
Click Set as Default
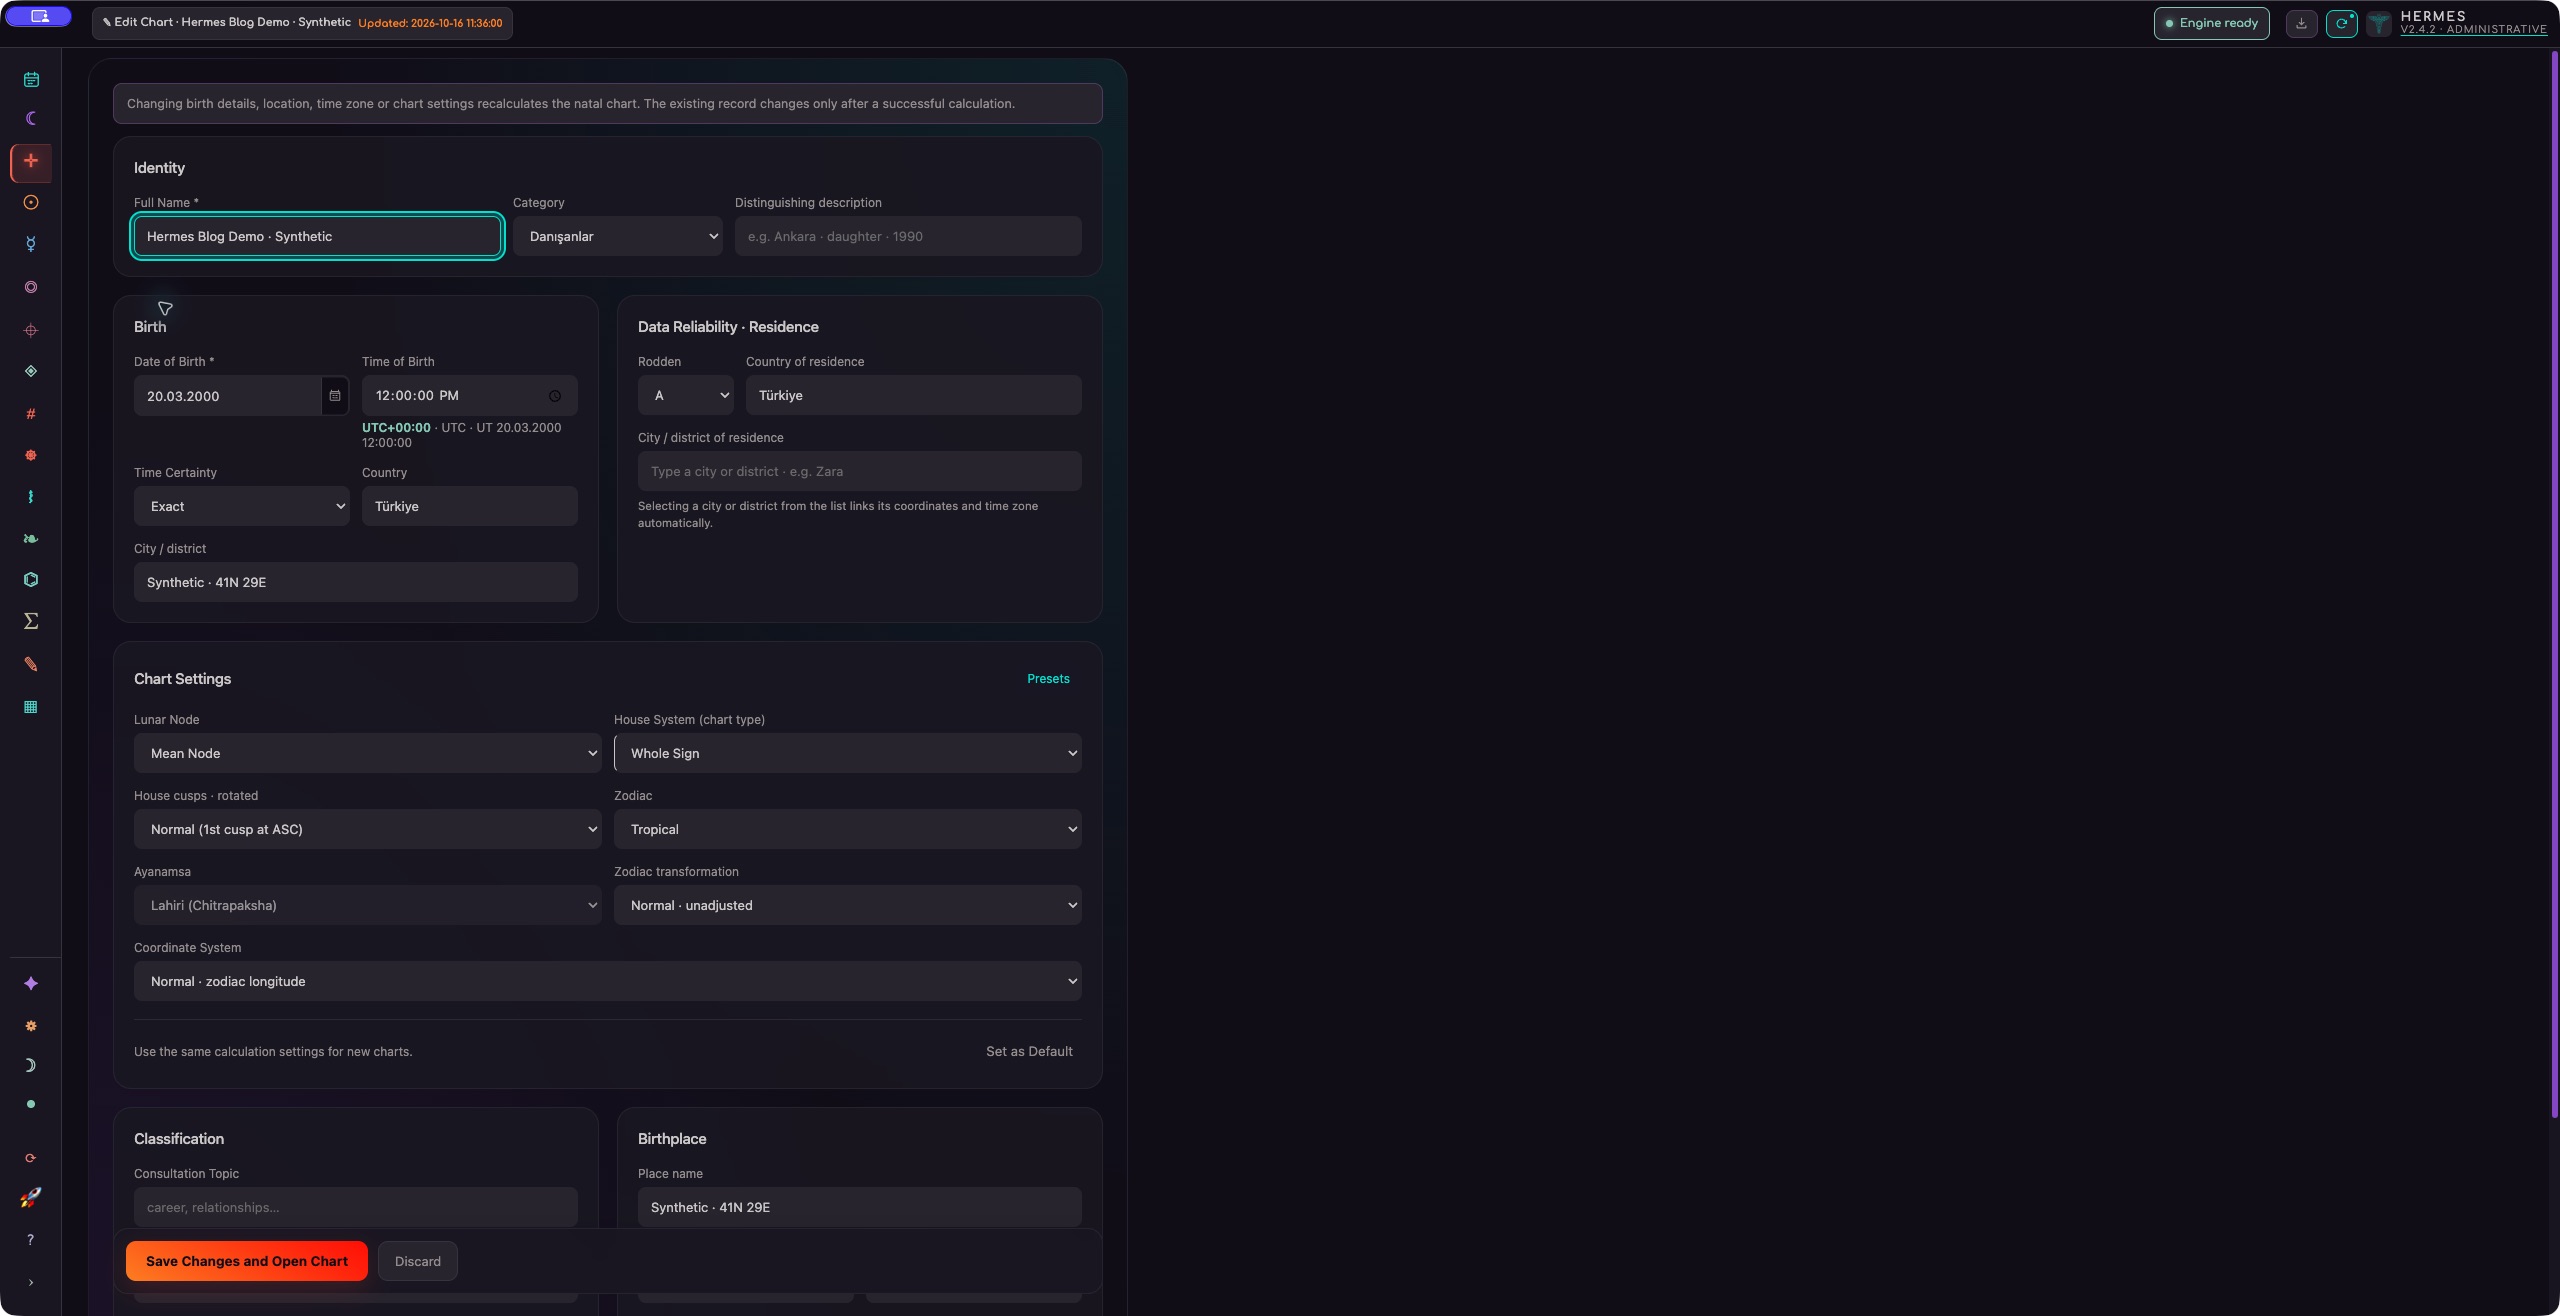tap(1029, 1051)
